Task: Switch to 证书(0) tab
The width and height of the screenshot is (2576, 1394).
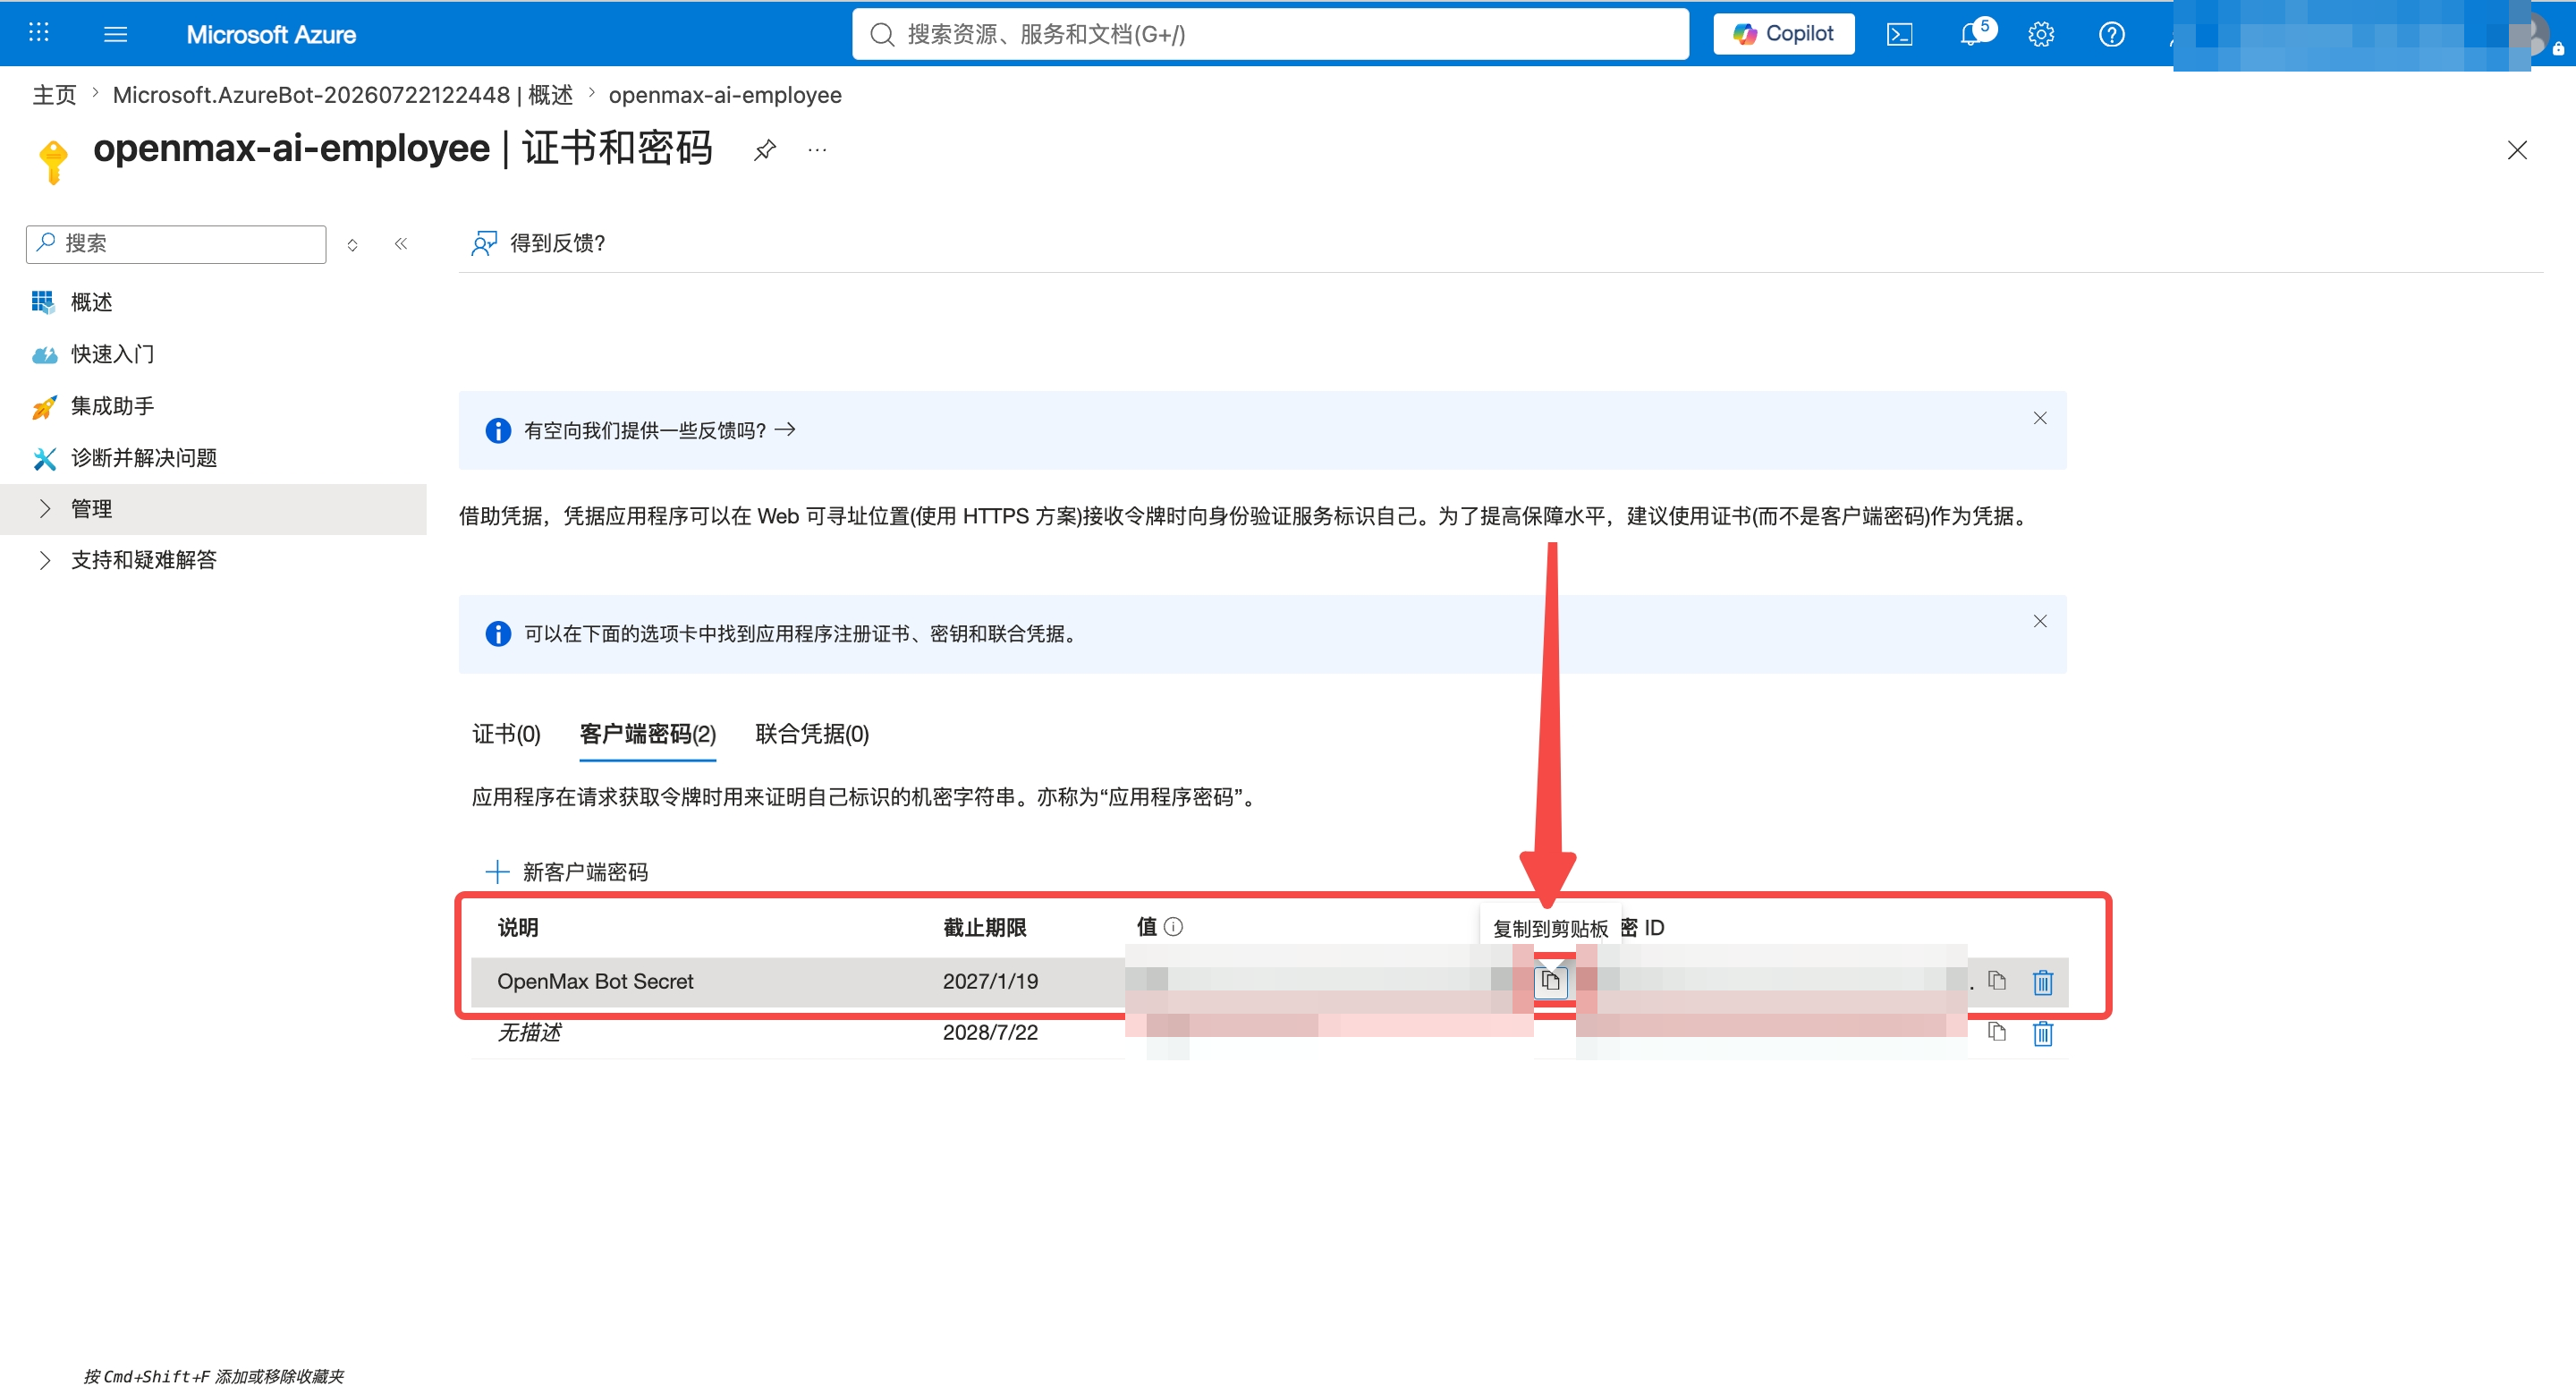Action: click(x=506, y=734)
